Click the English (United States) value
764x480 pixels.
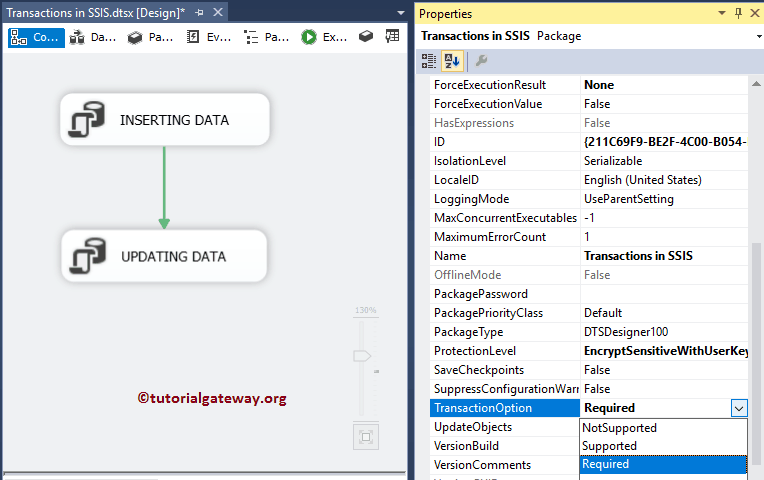pos(664,180)
